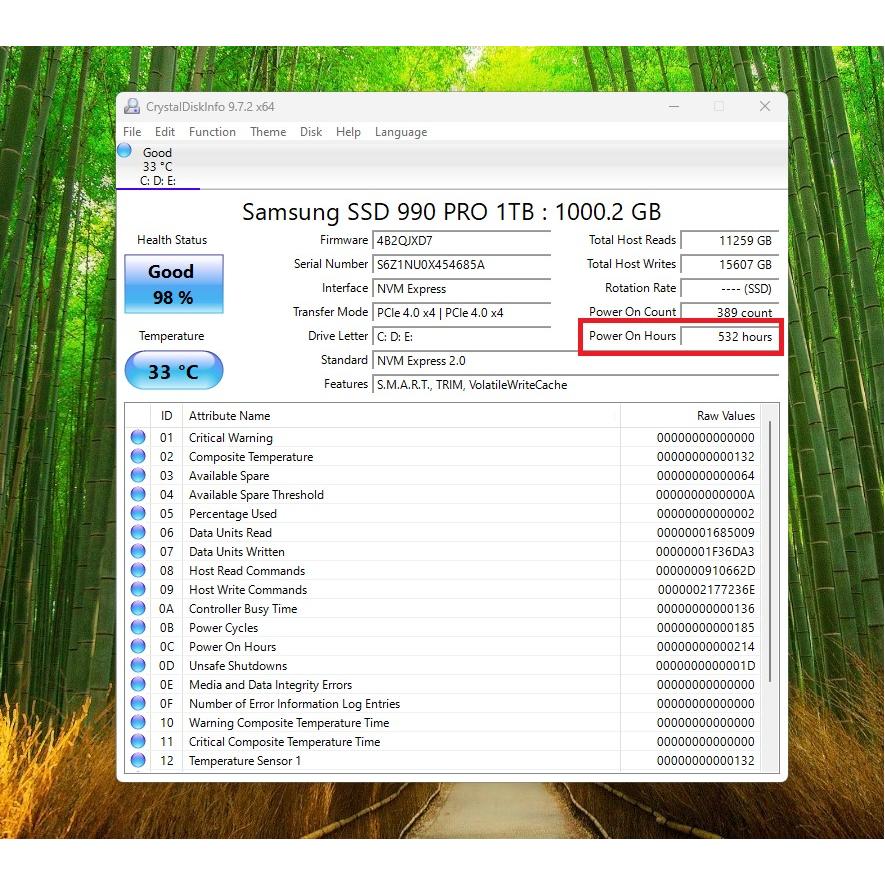Click the Attribute Name column header
This screenshot has width=885, height=885.
[230, 415]
